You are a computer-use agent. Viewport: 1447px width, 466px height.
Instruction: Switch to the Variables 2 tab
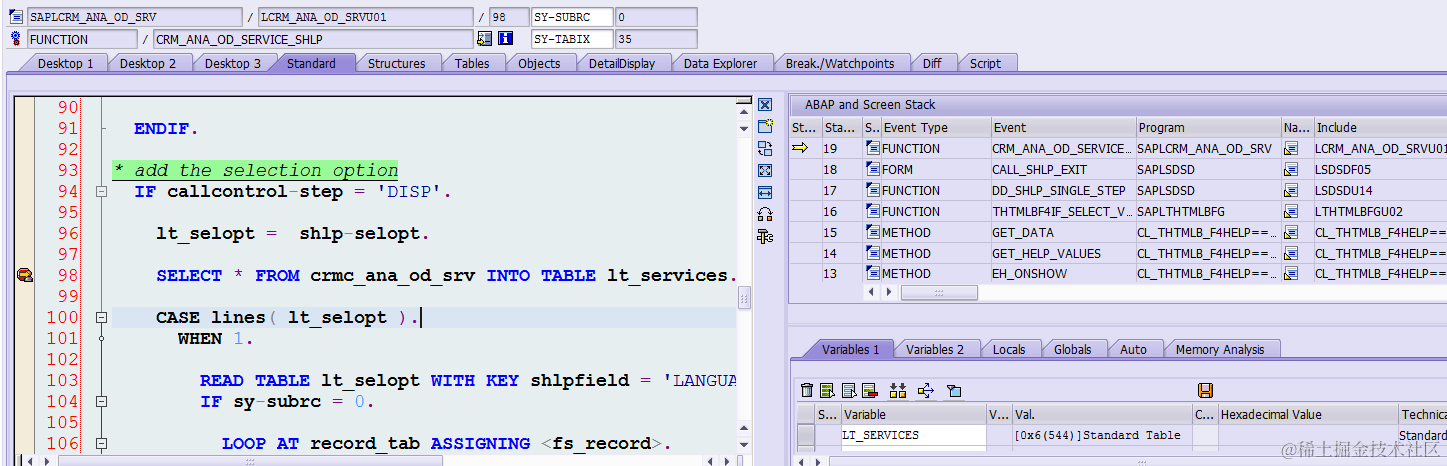click(935, 349)
